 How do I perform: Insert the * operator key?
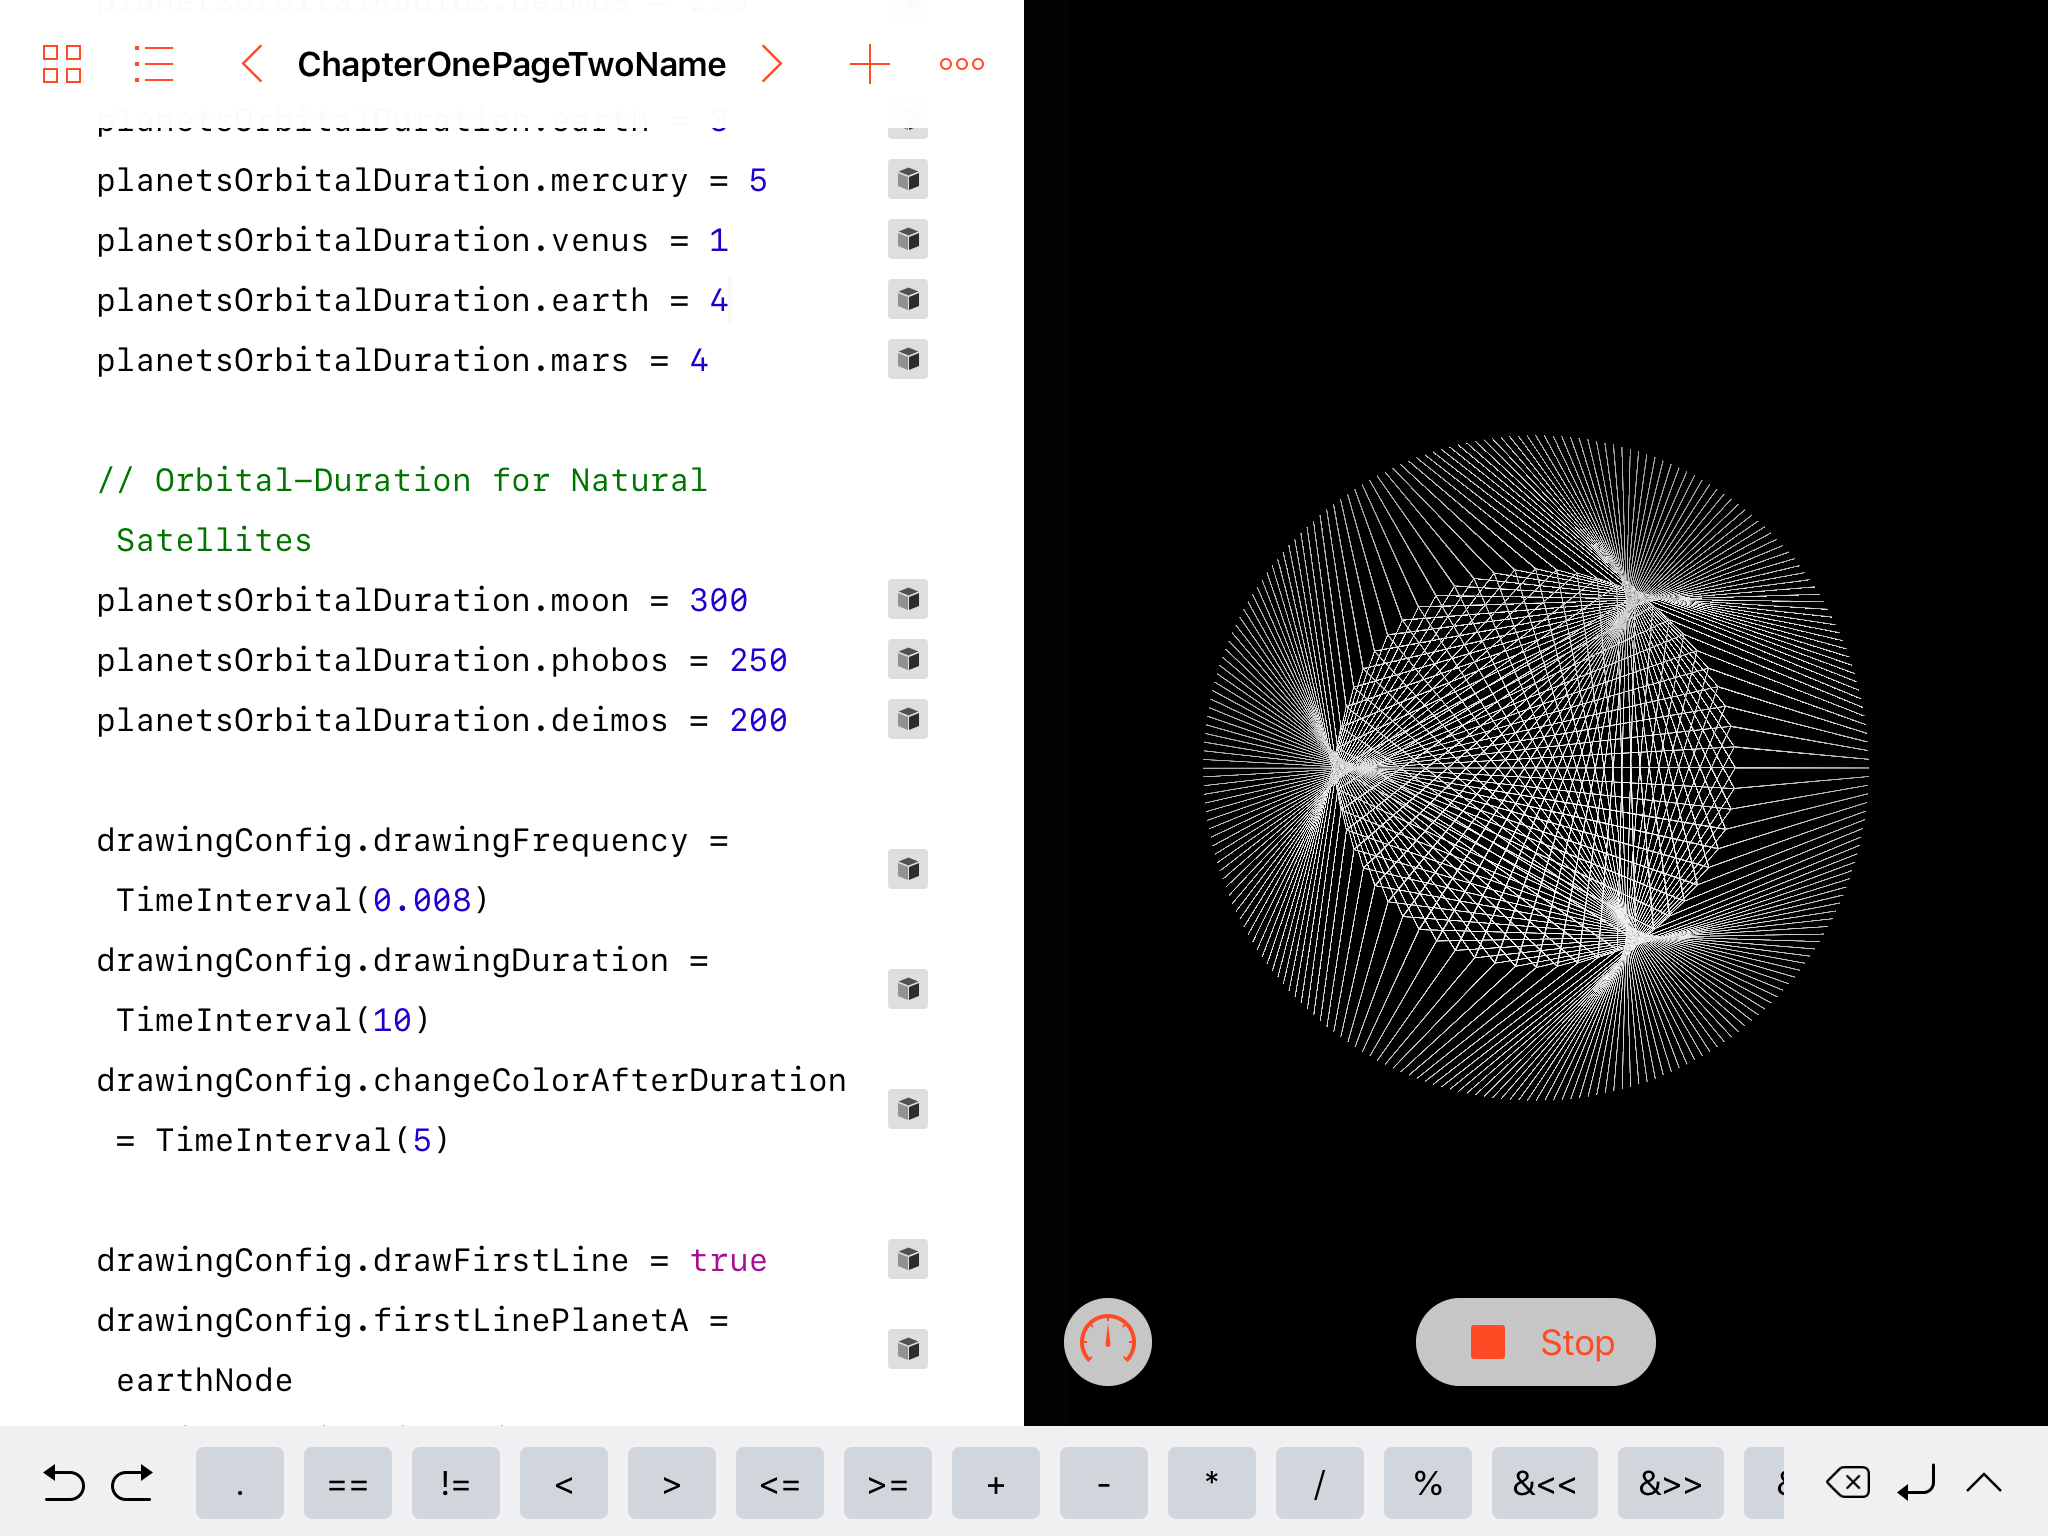pos(1212,1483)
